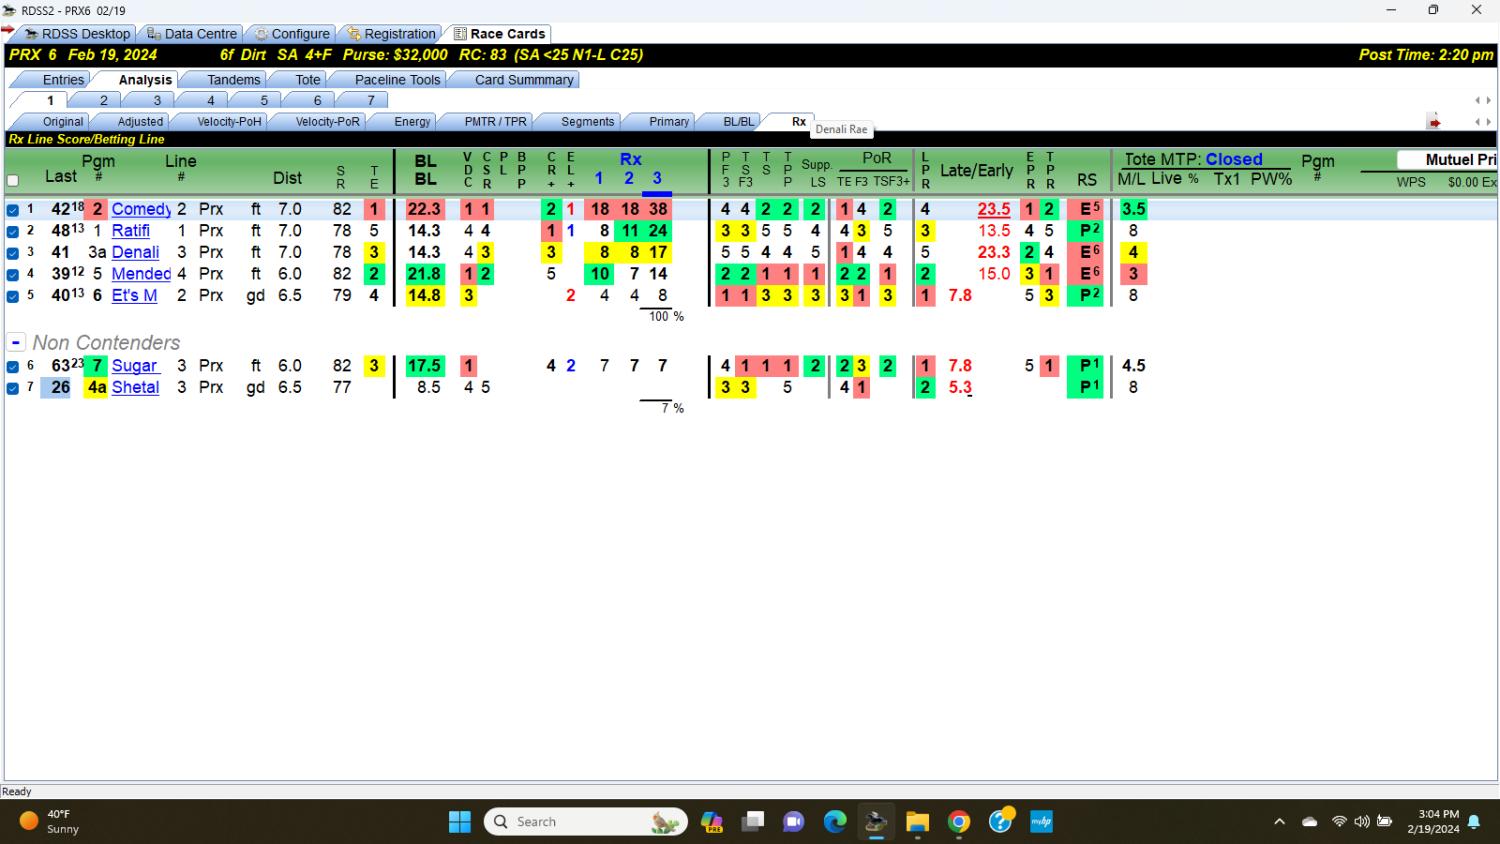The height and width of the screenshot is (844, 1500).
Task: Select the Race Cards tab
Action: click(x=498, y=33)
